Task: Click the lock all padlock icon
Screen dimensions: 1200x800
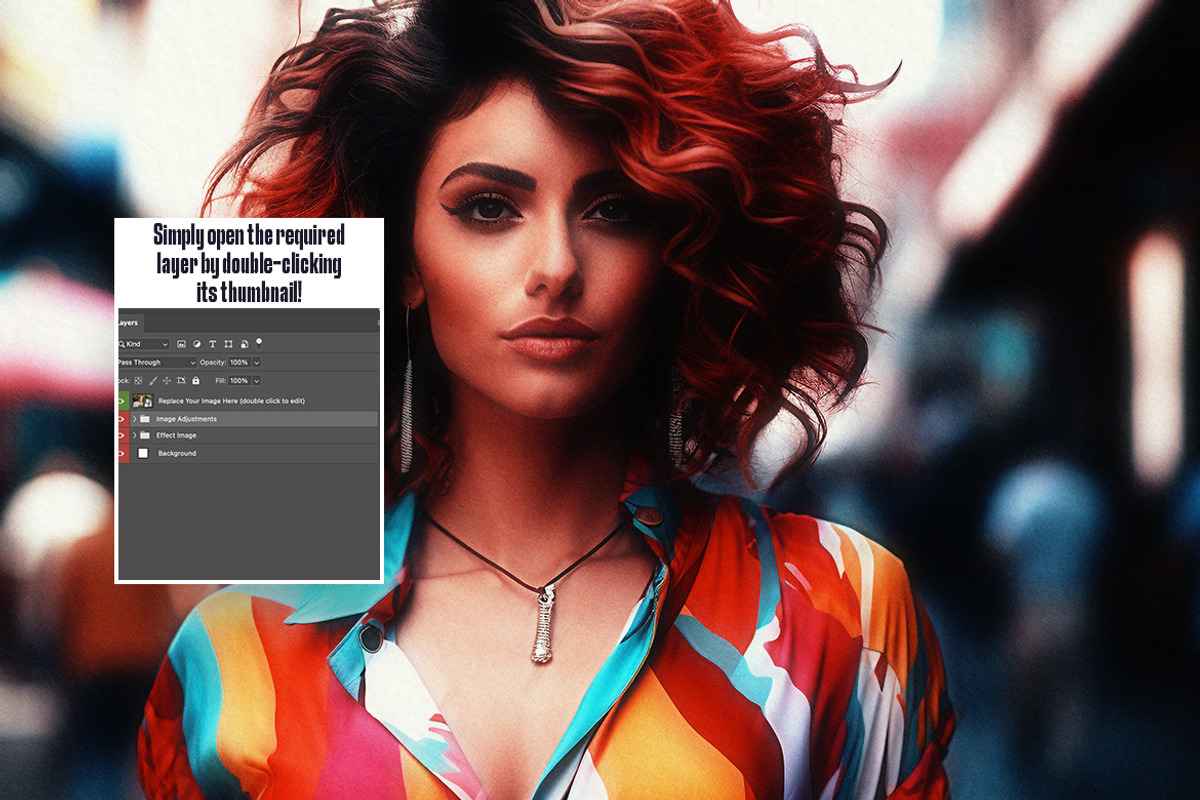Action: click(x=196, y=381)
